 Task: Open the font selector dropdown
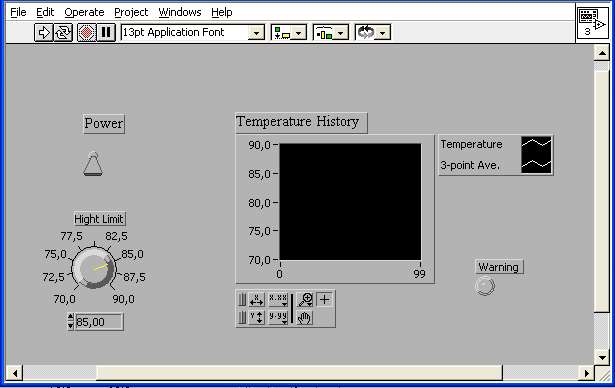click(x=256, y=33)
